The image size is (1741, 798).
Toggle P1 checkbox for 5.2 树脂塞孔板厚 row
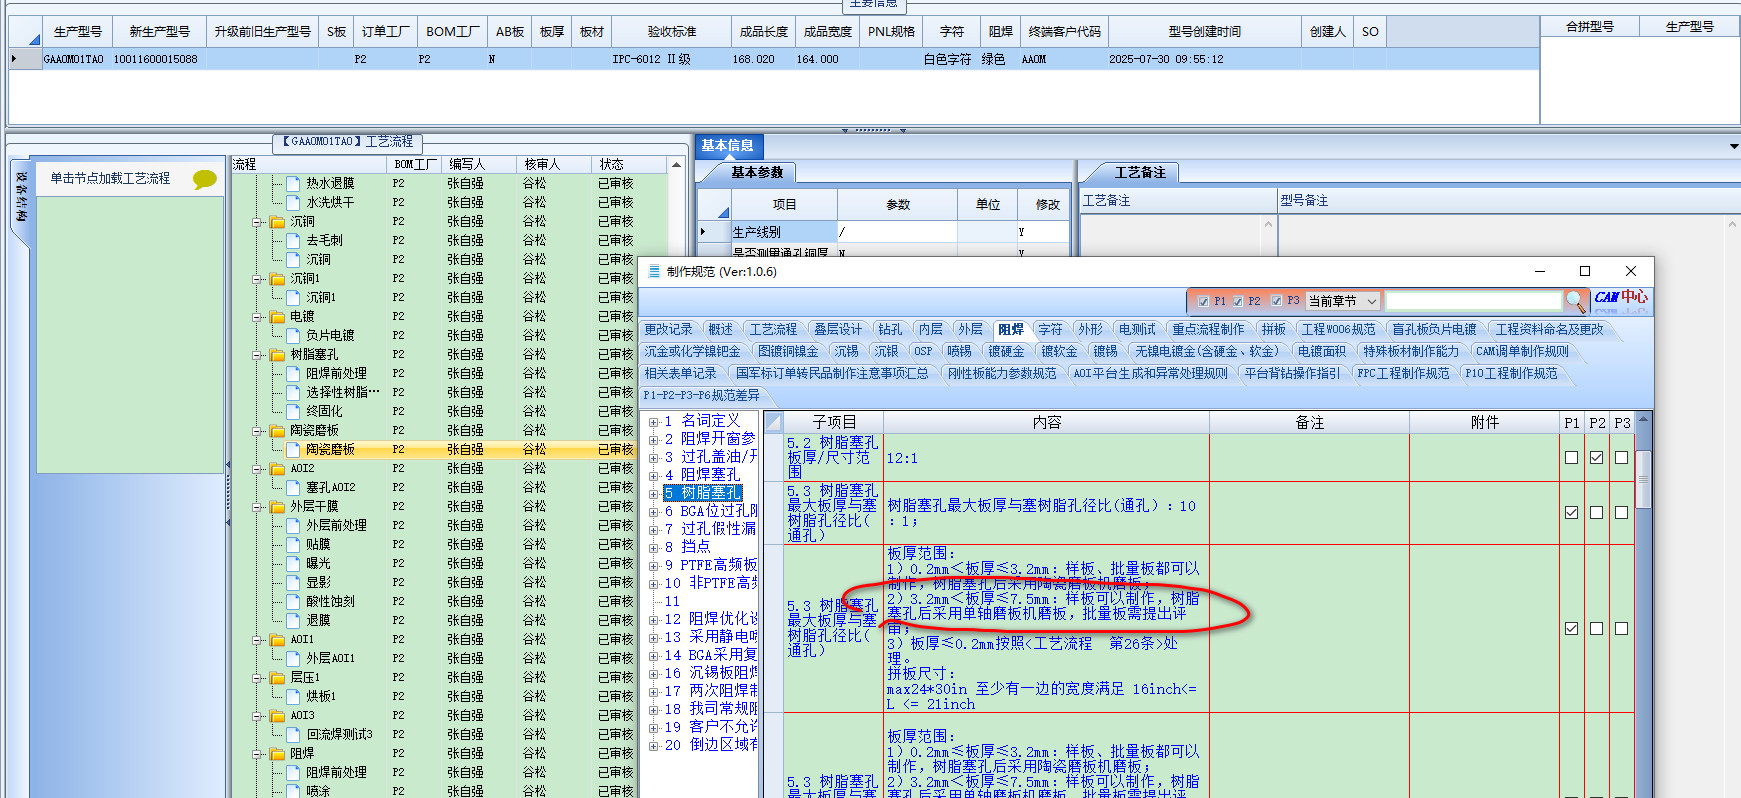click(1571, 457)
